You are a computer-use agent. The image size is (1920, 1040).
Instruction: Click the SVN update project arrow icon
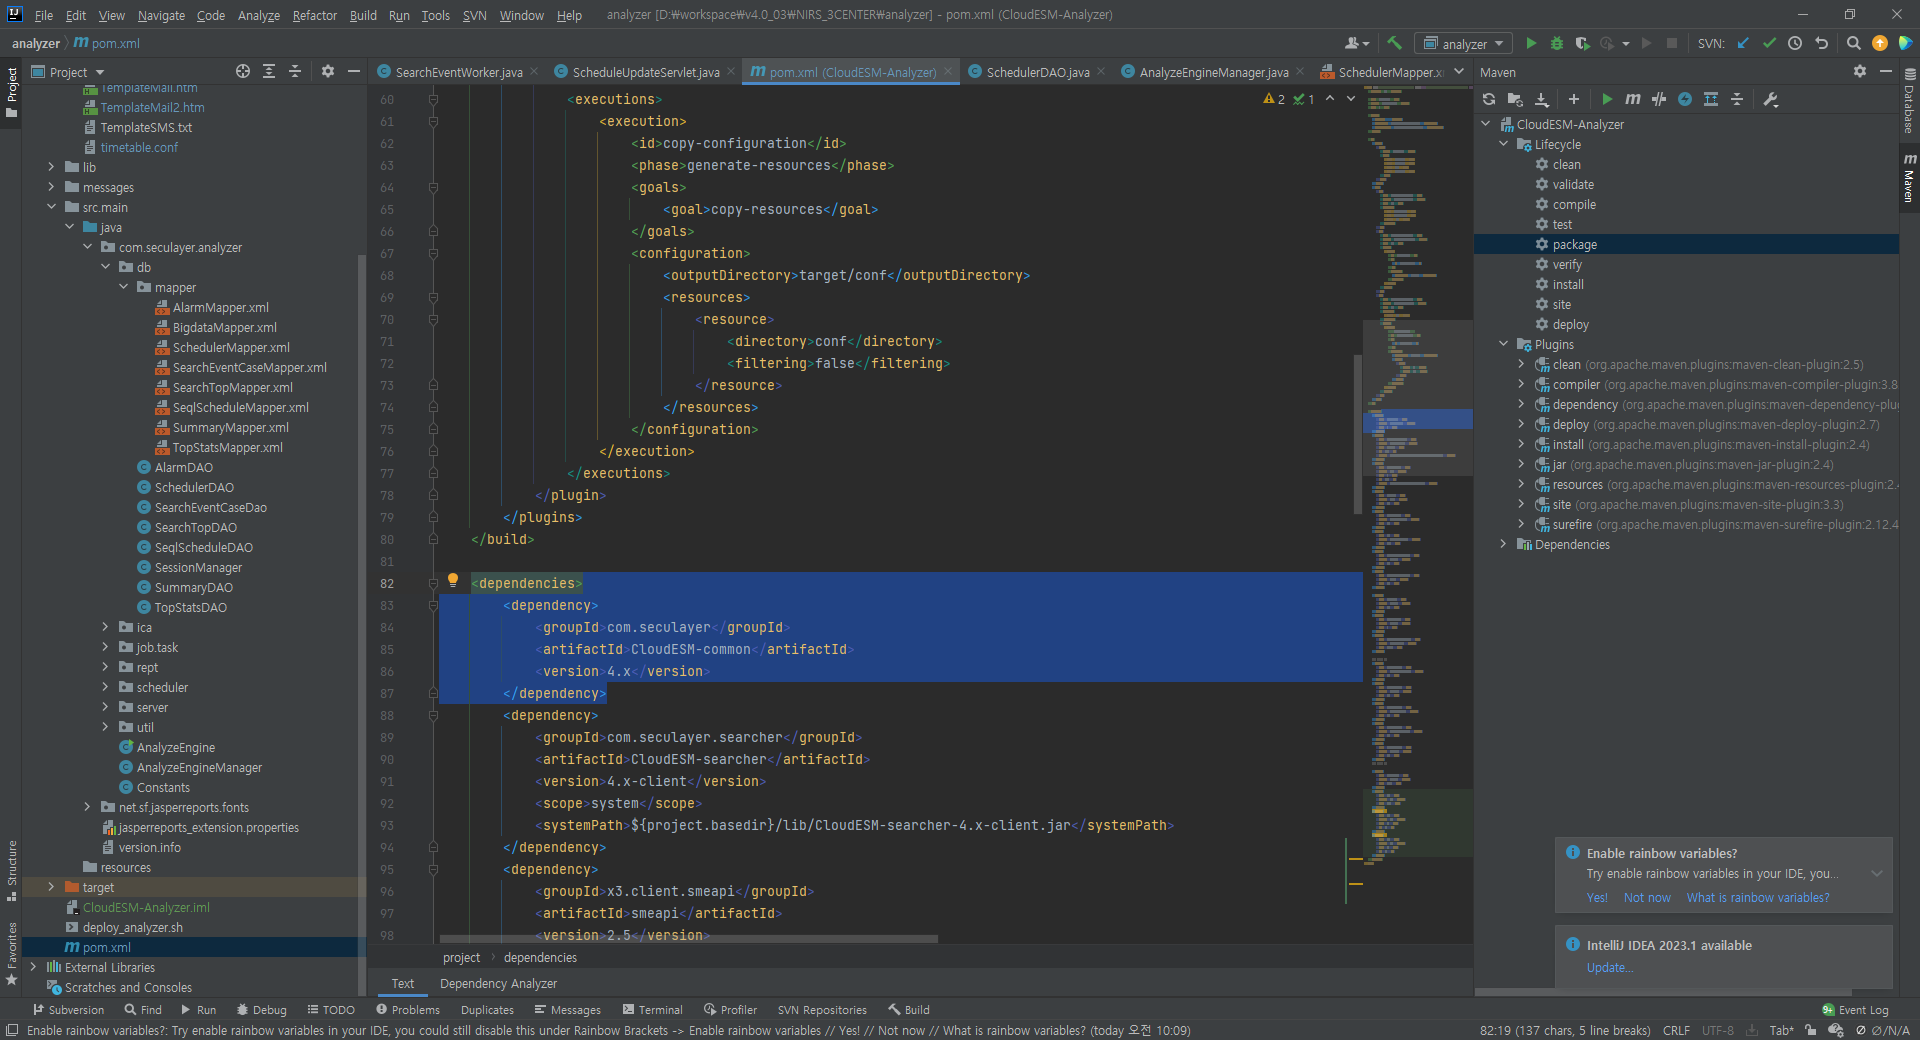click(1743, 43)
